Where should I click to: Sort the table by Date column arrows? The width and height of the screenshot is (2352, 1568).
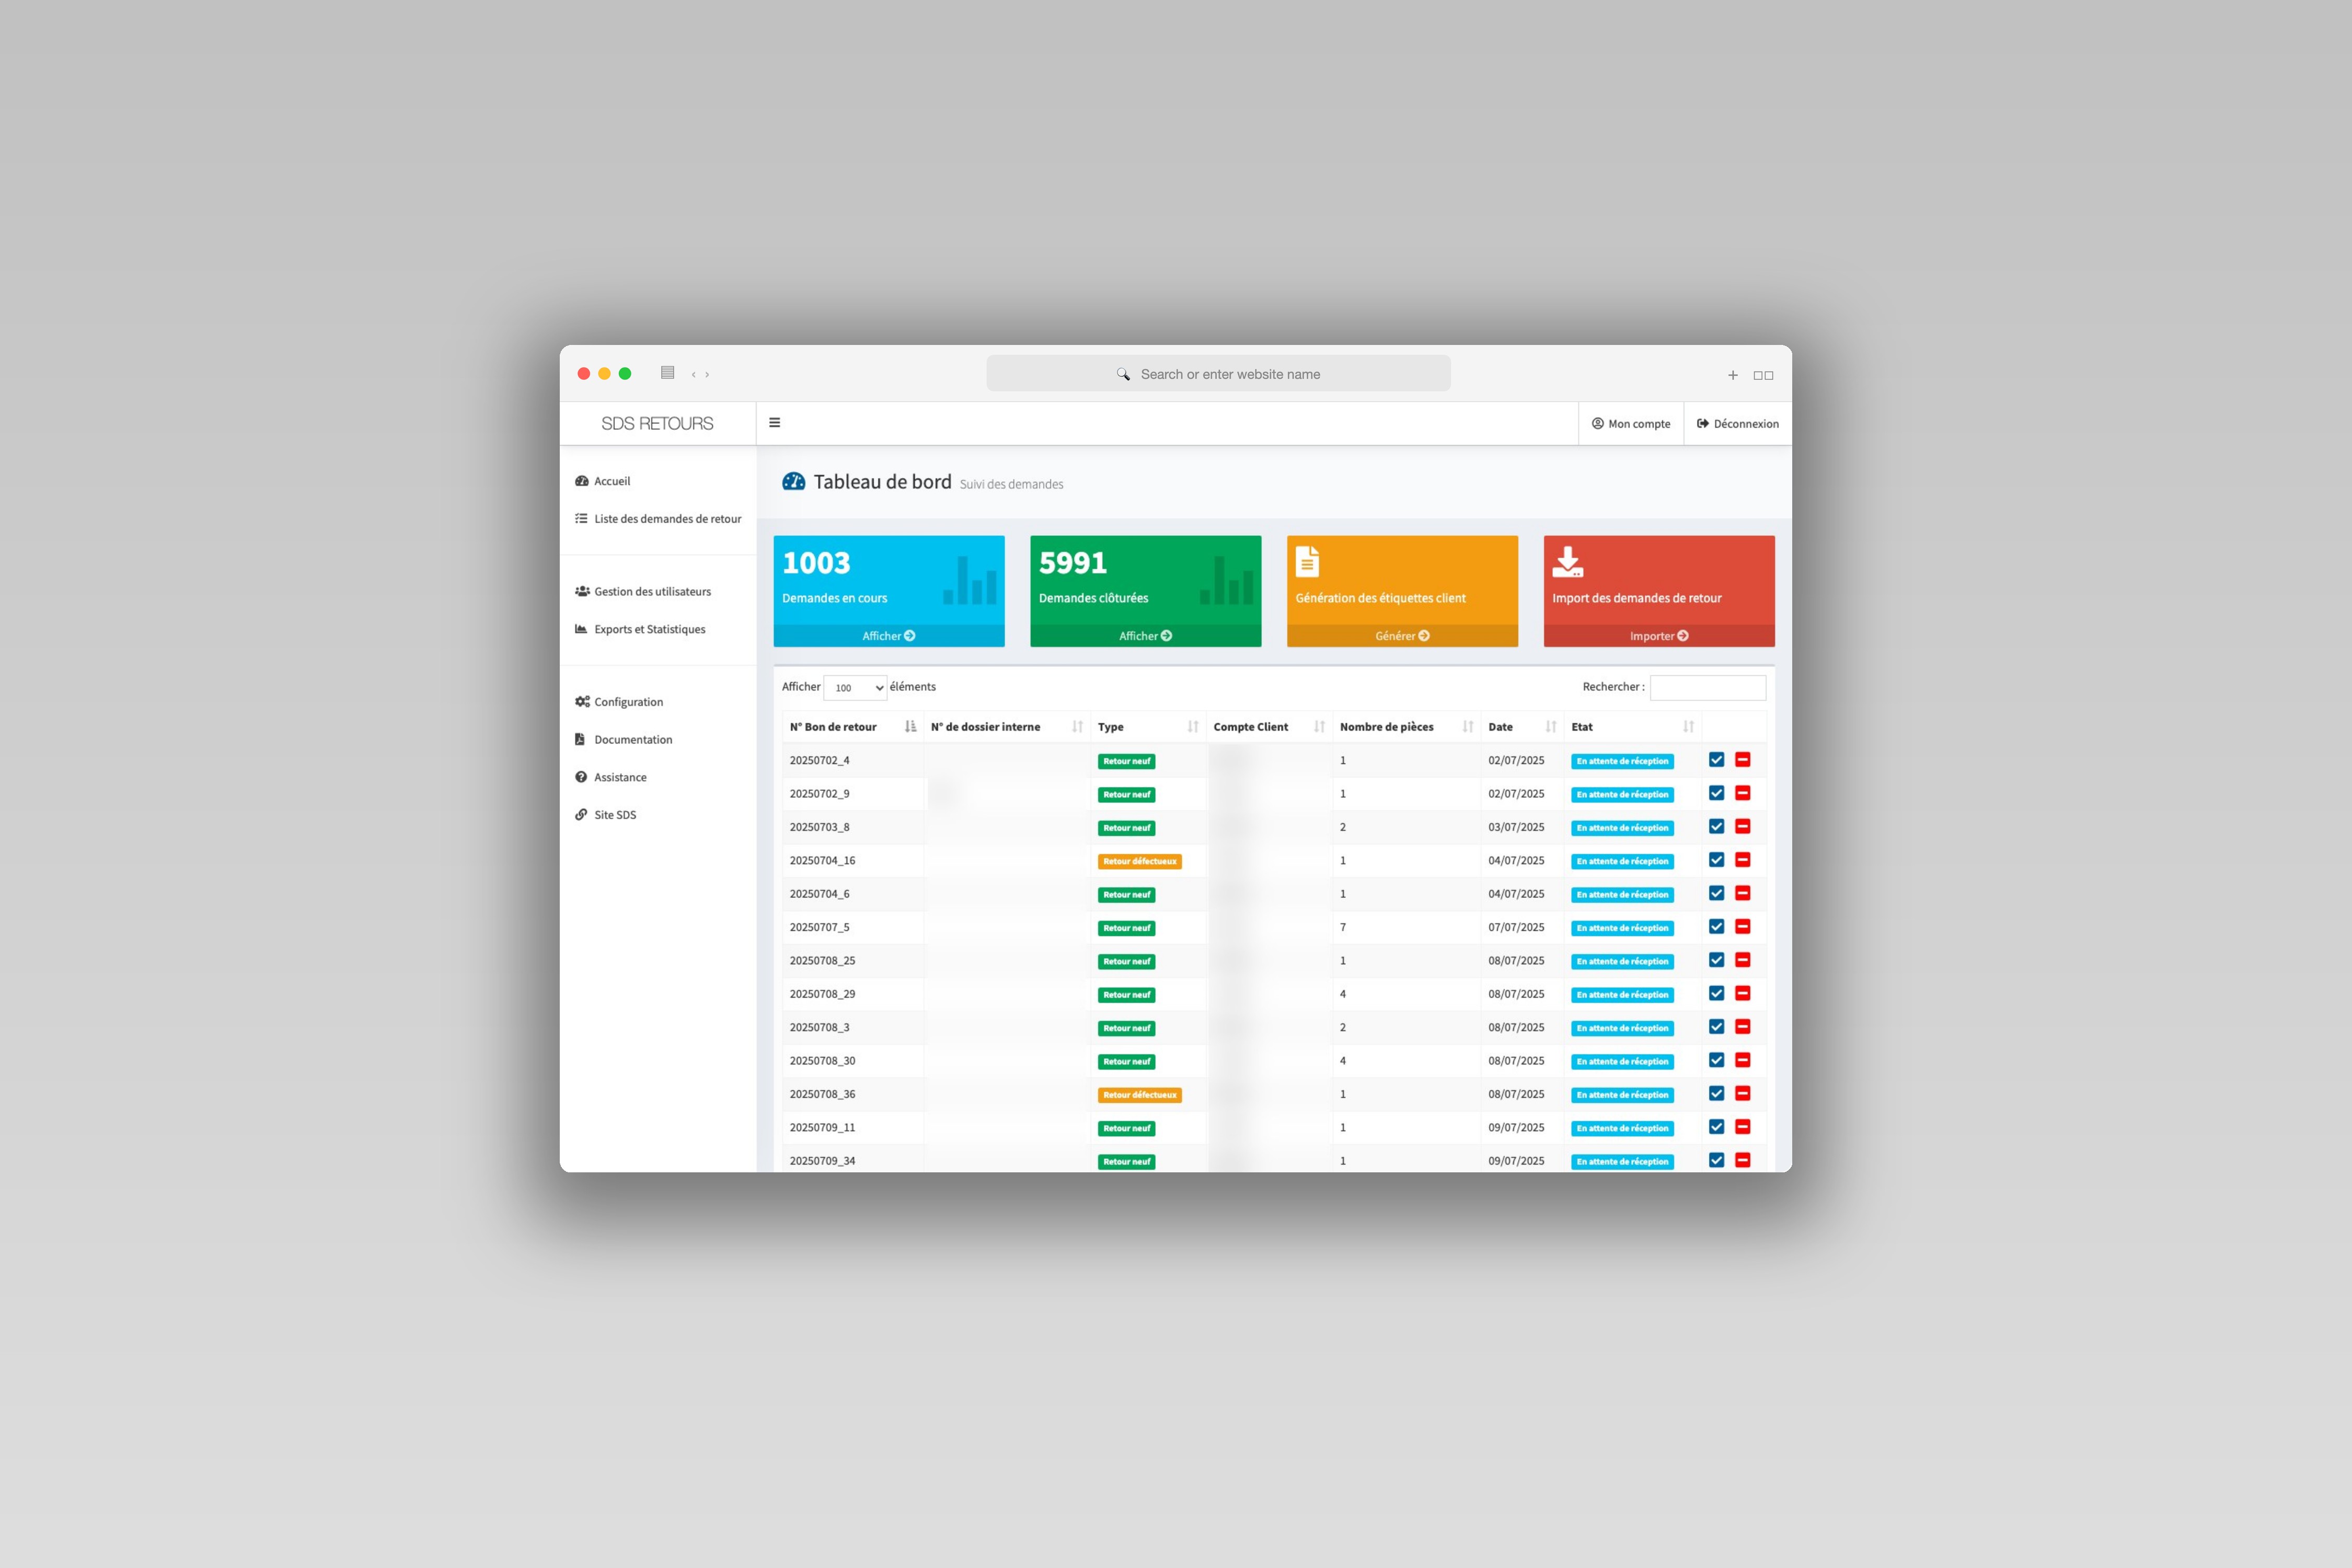(x=1550, y=727)
